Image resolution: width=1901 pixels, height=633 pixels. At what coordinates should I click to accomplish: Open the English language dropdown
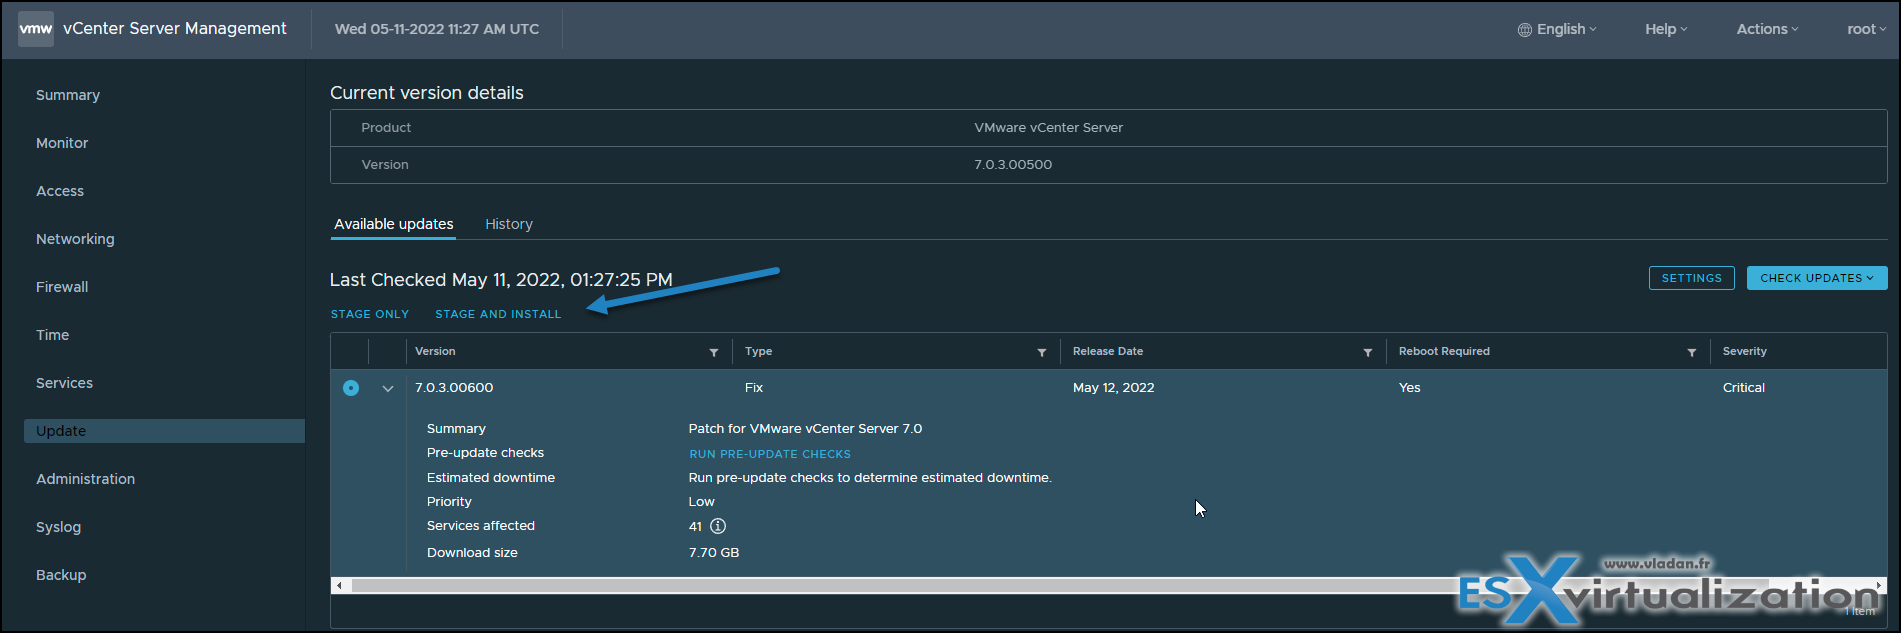(x=1557, y=29)
